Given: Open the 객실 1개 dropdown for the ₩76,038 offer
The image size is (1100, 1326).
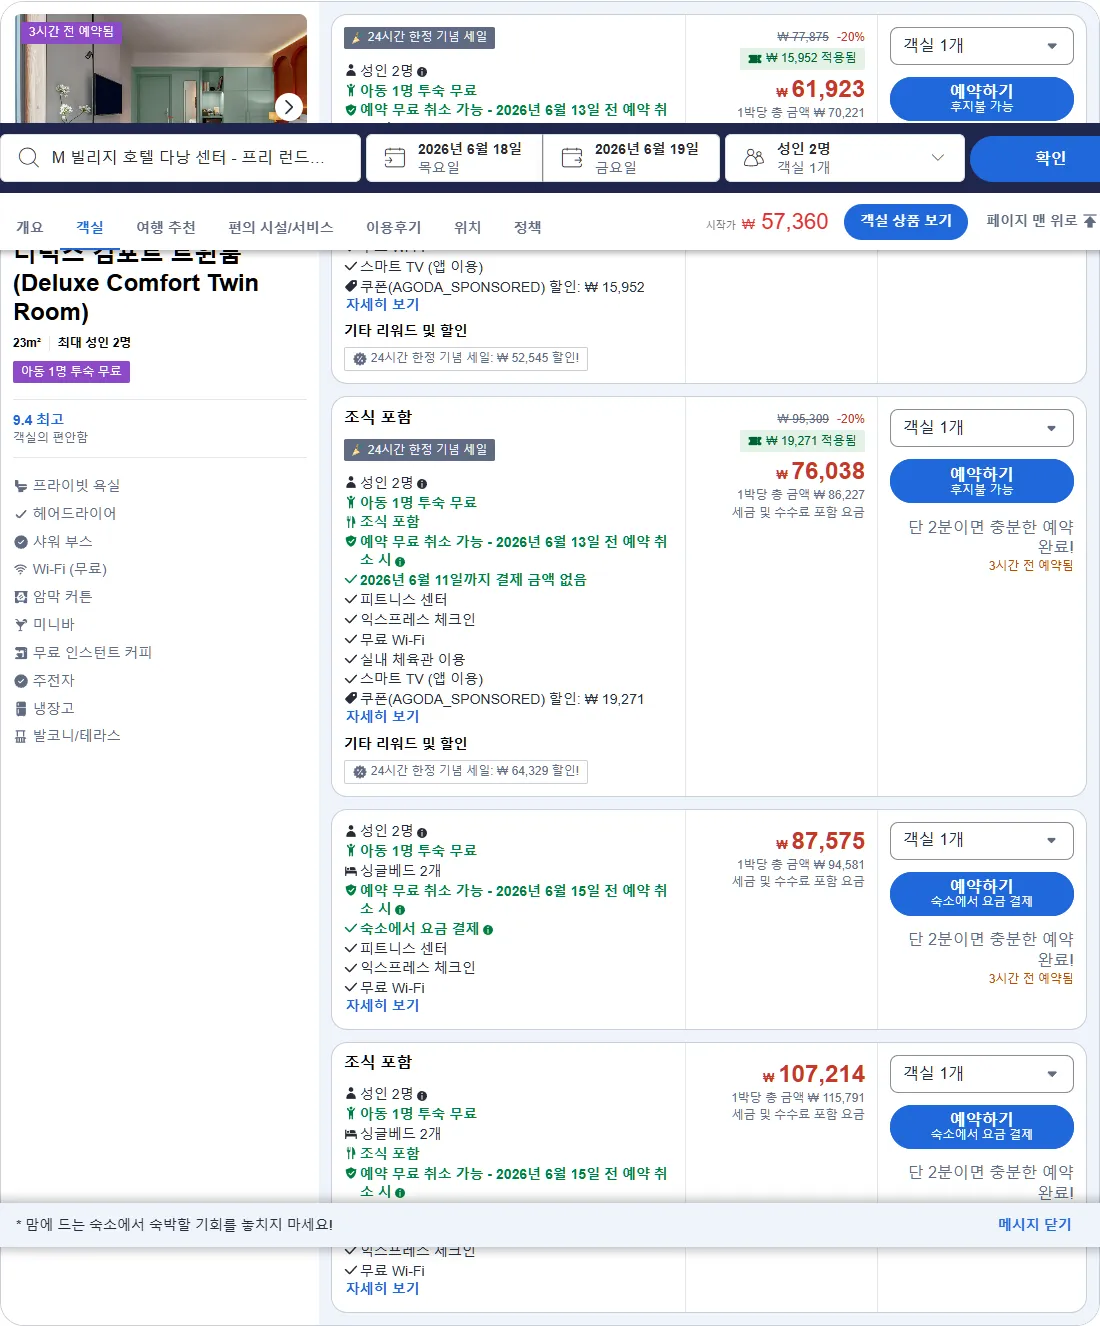Looking at the screenshot, I should [981, 428].
